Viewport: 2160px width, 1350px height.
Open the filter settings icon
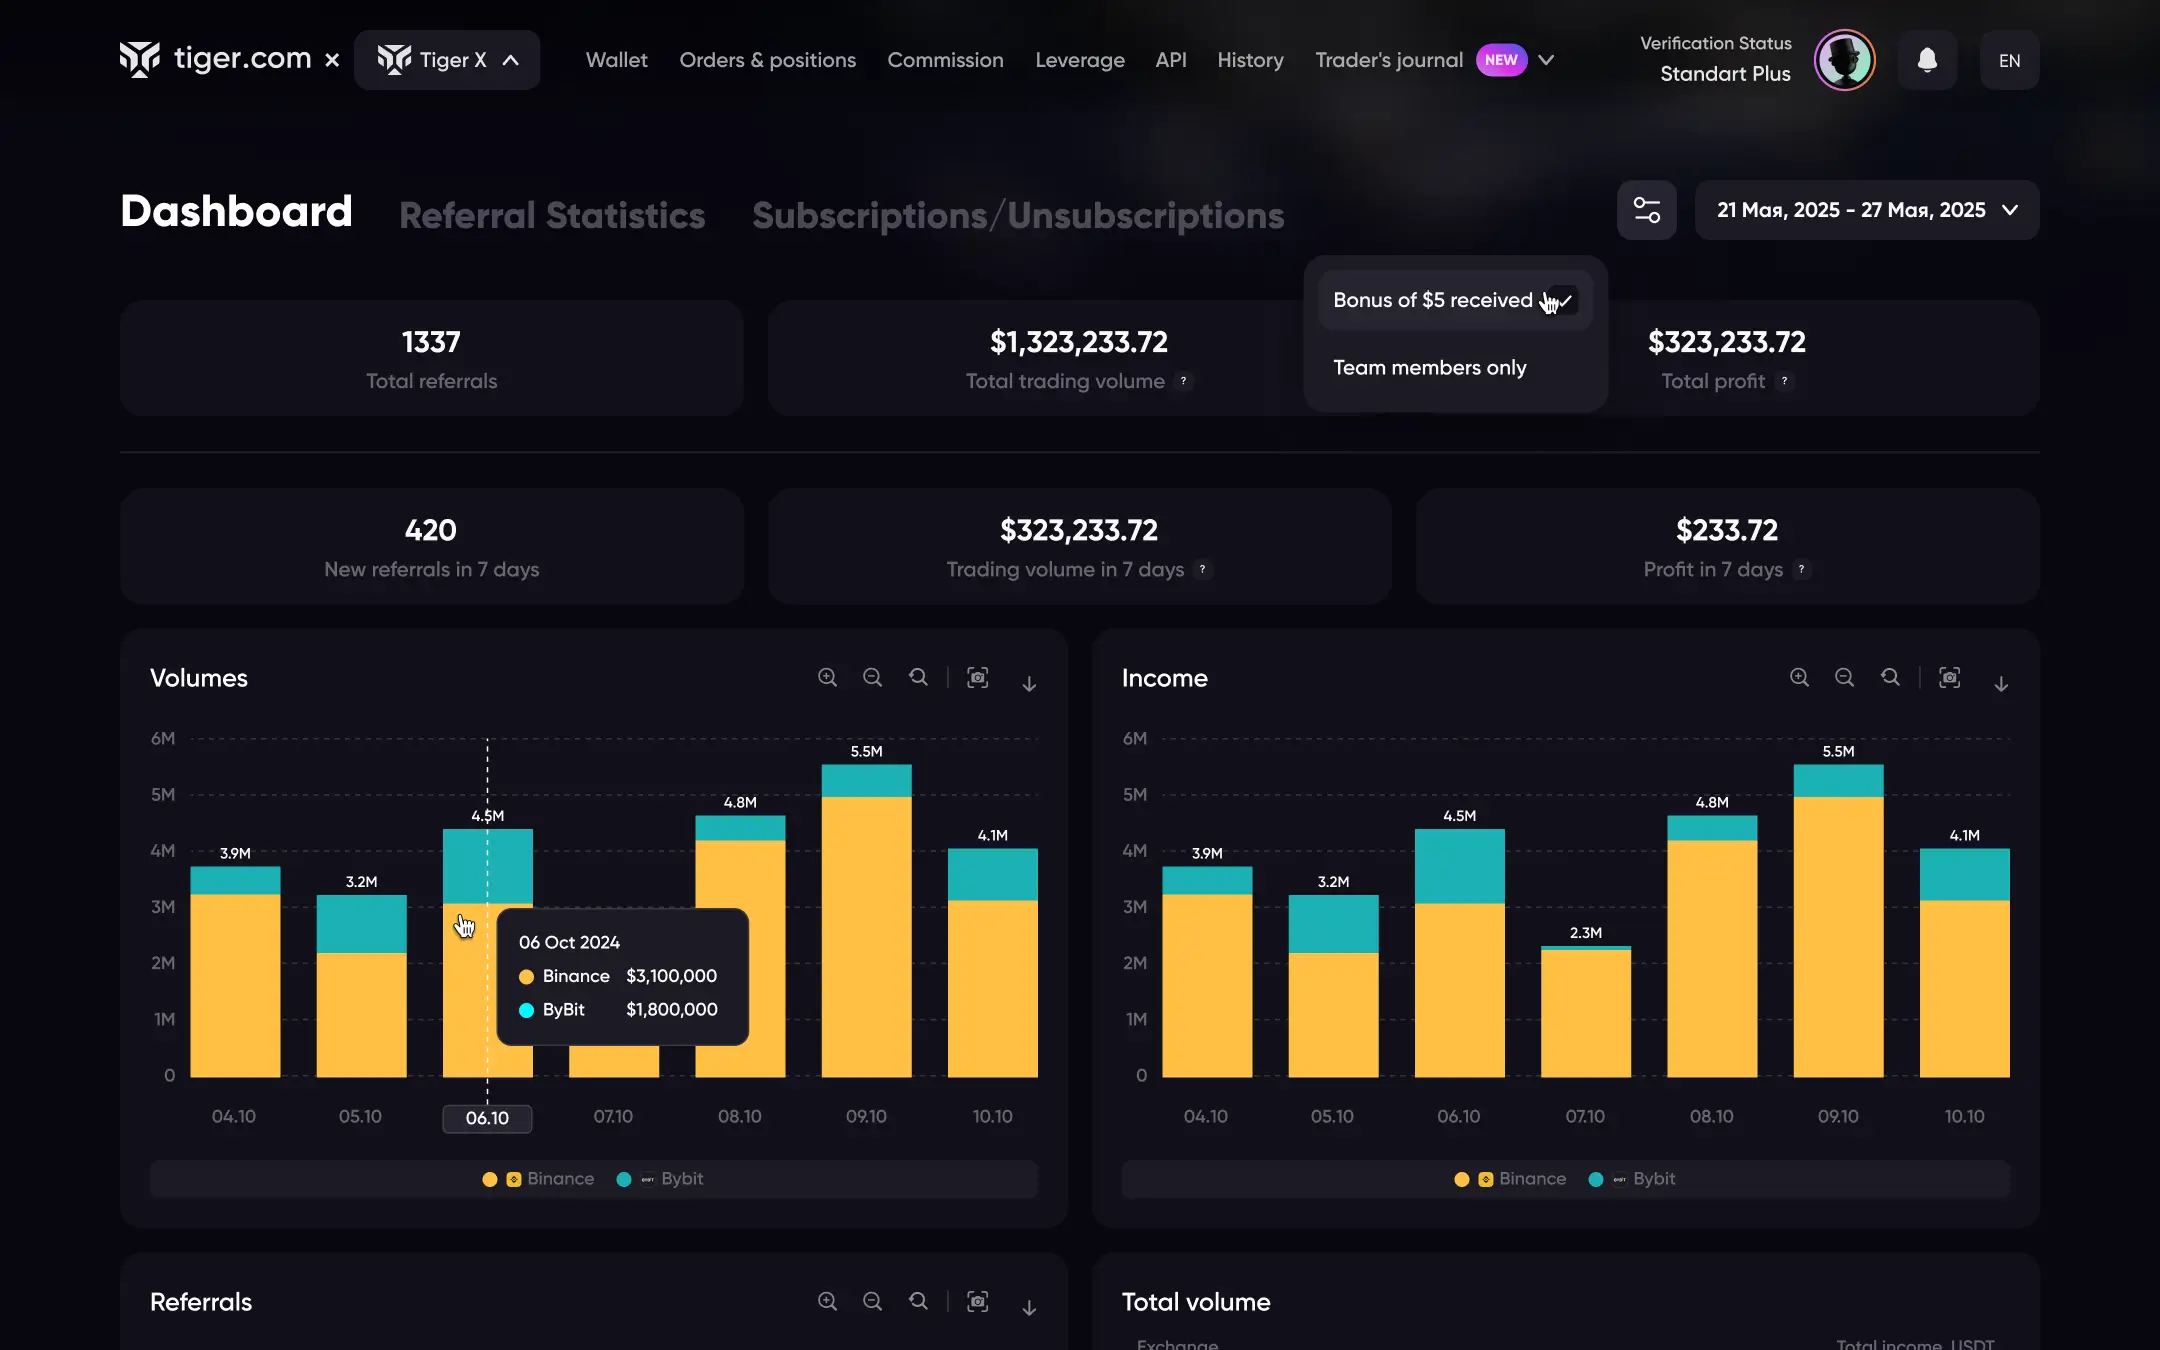tap(1646, 210)
